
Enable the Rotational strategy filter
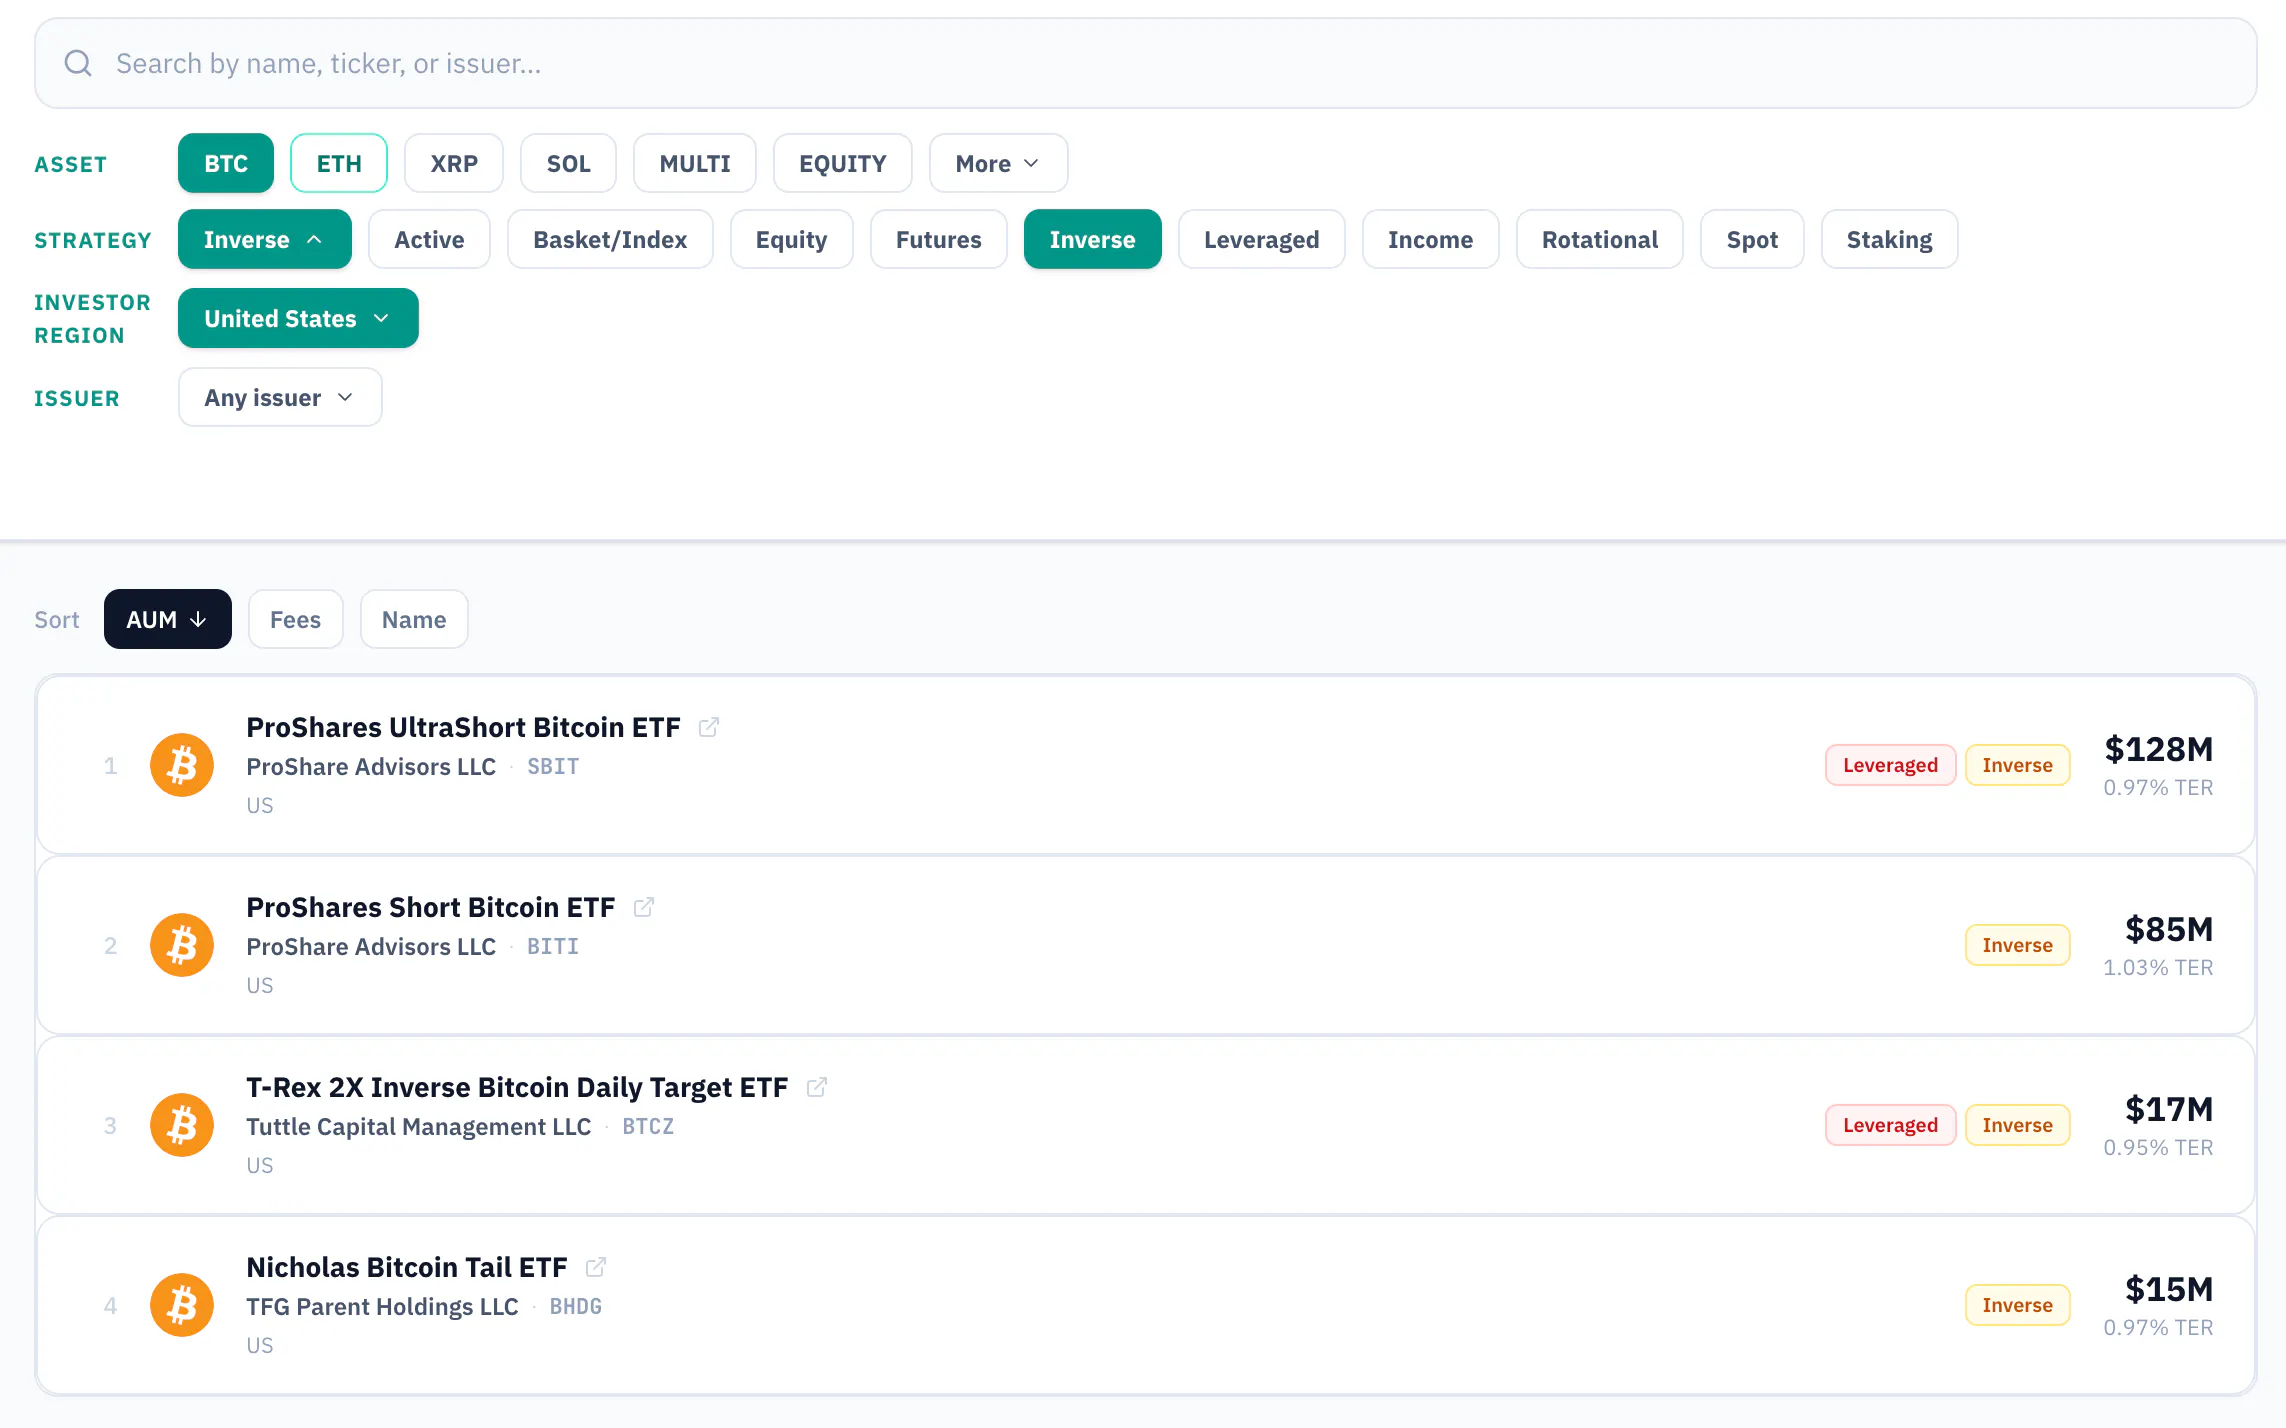1600,239
